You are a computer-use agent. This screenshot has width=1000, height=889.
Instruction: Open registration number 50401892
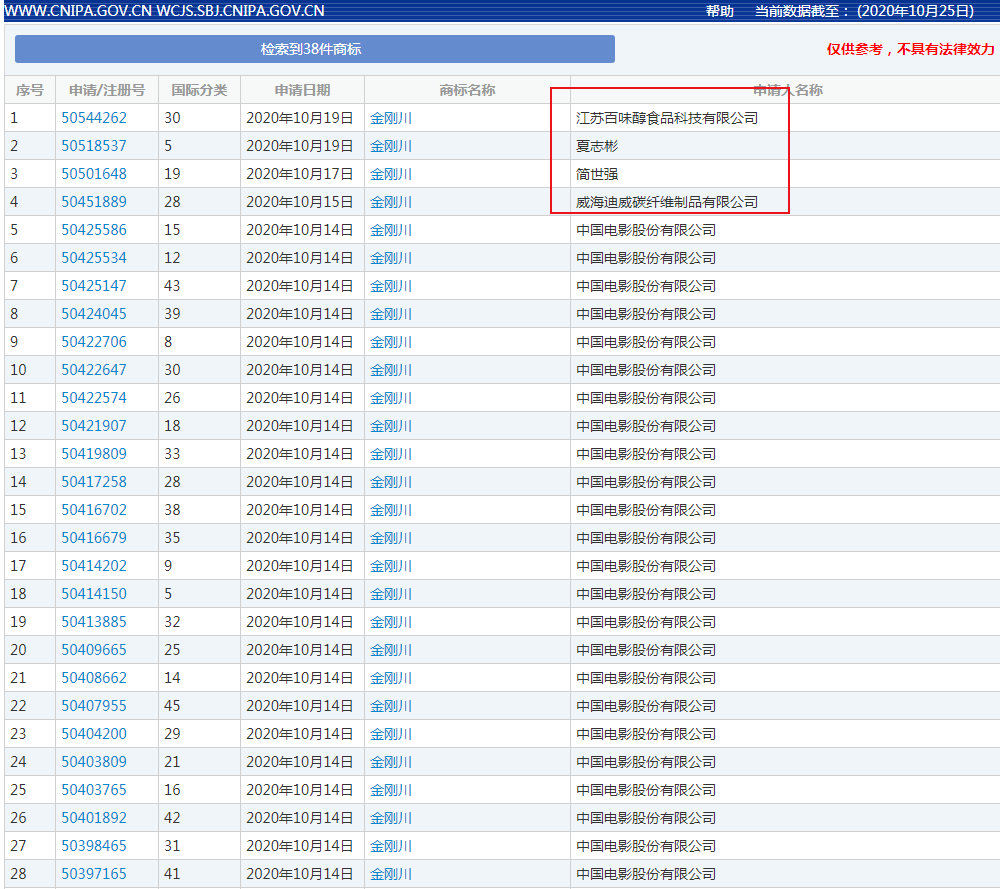[94, 818]
